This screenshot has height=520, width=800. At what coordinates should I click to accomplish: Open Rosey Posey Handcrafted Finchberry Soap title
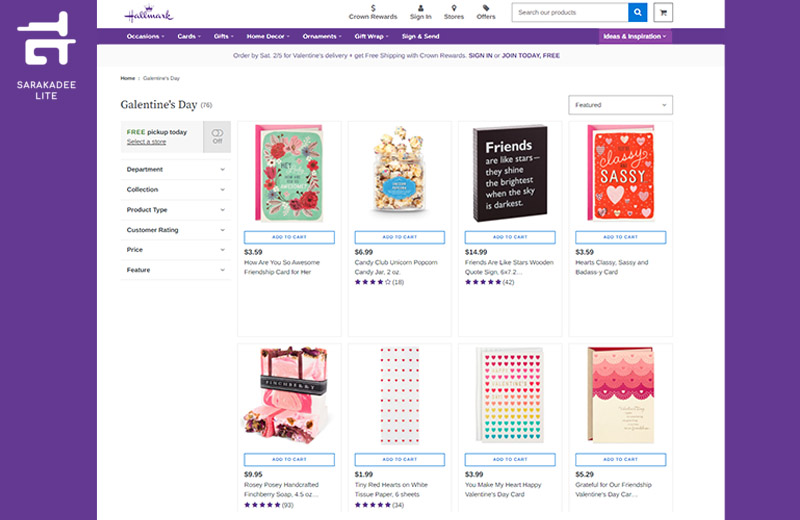(x=281, y=490)
